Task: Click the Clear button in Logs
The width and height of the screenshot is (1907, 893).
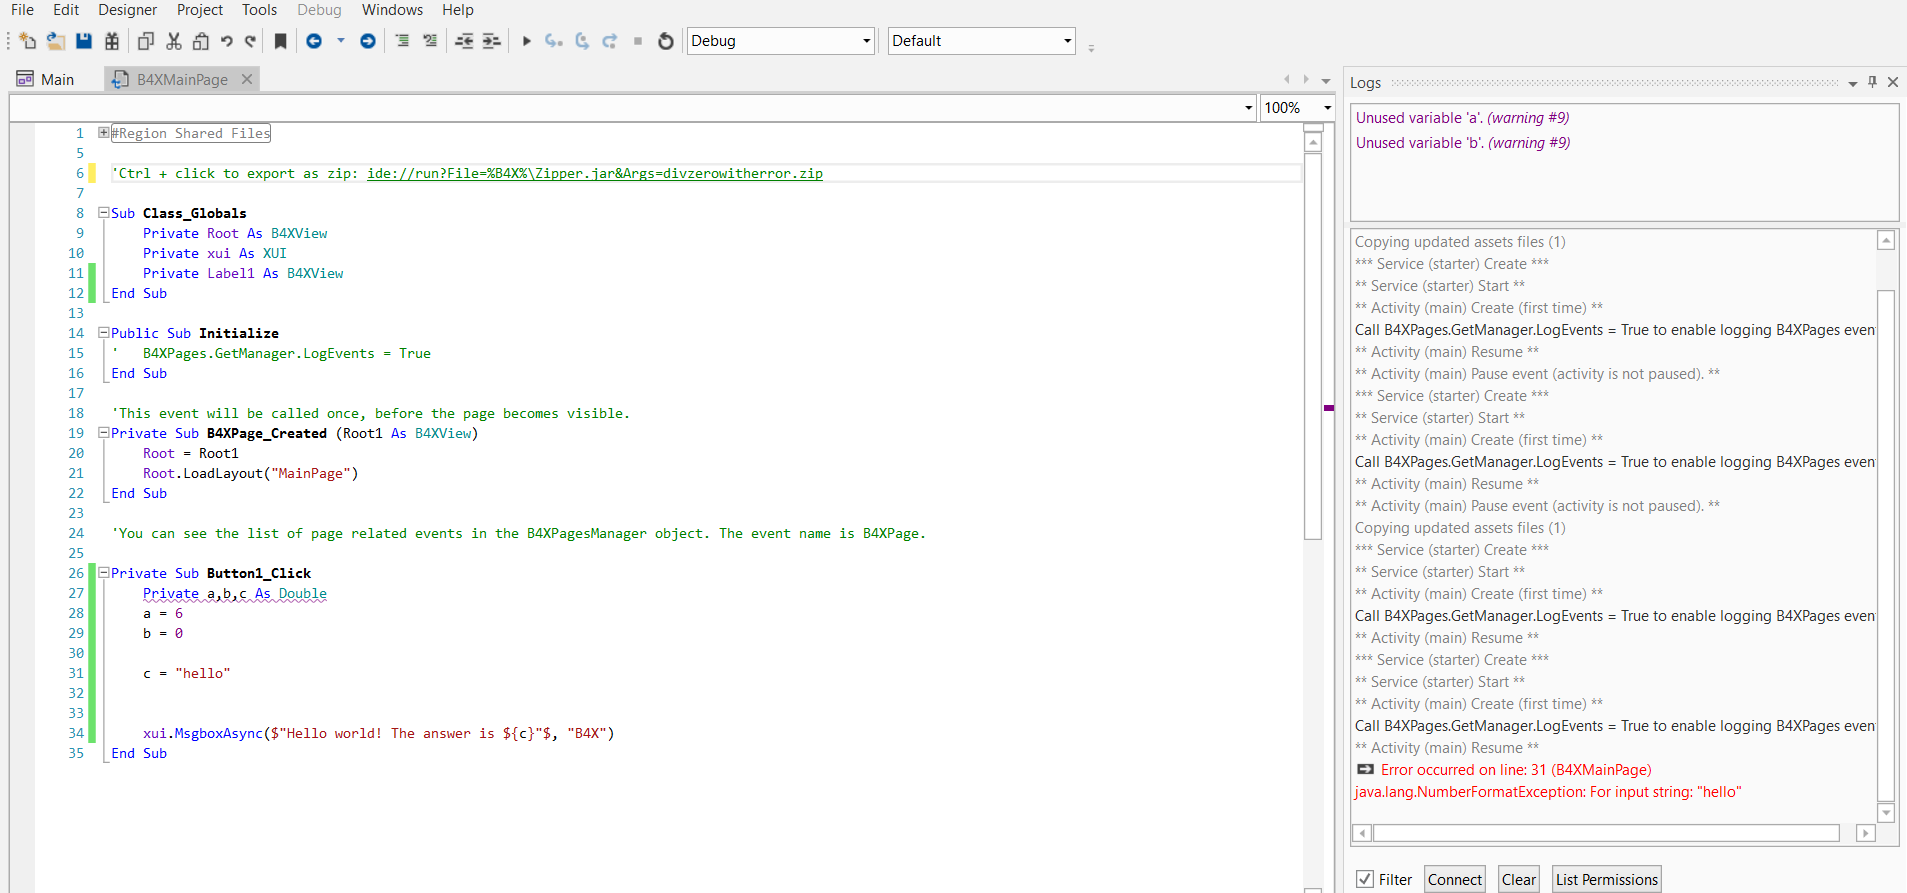Action: (x=1518, y=879)
